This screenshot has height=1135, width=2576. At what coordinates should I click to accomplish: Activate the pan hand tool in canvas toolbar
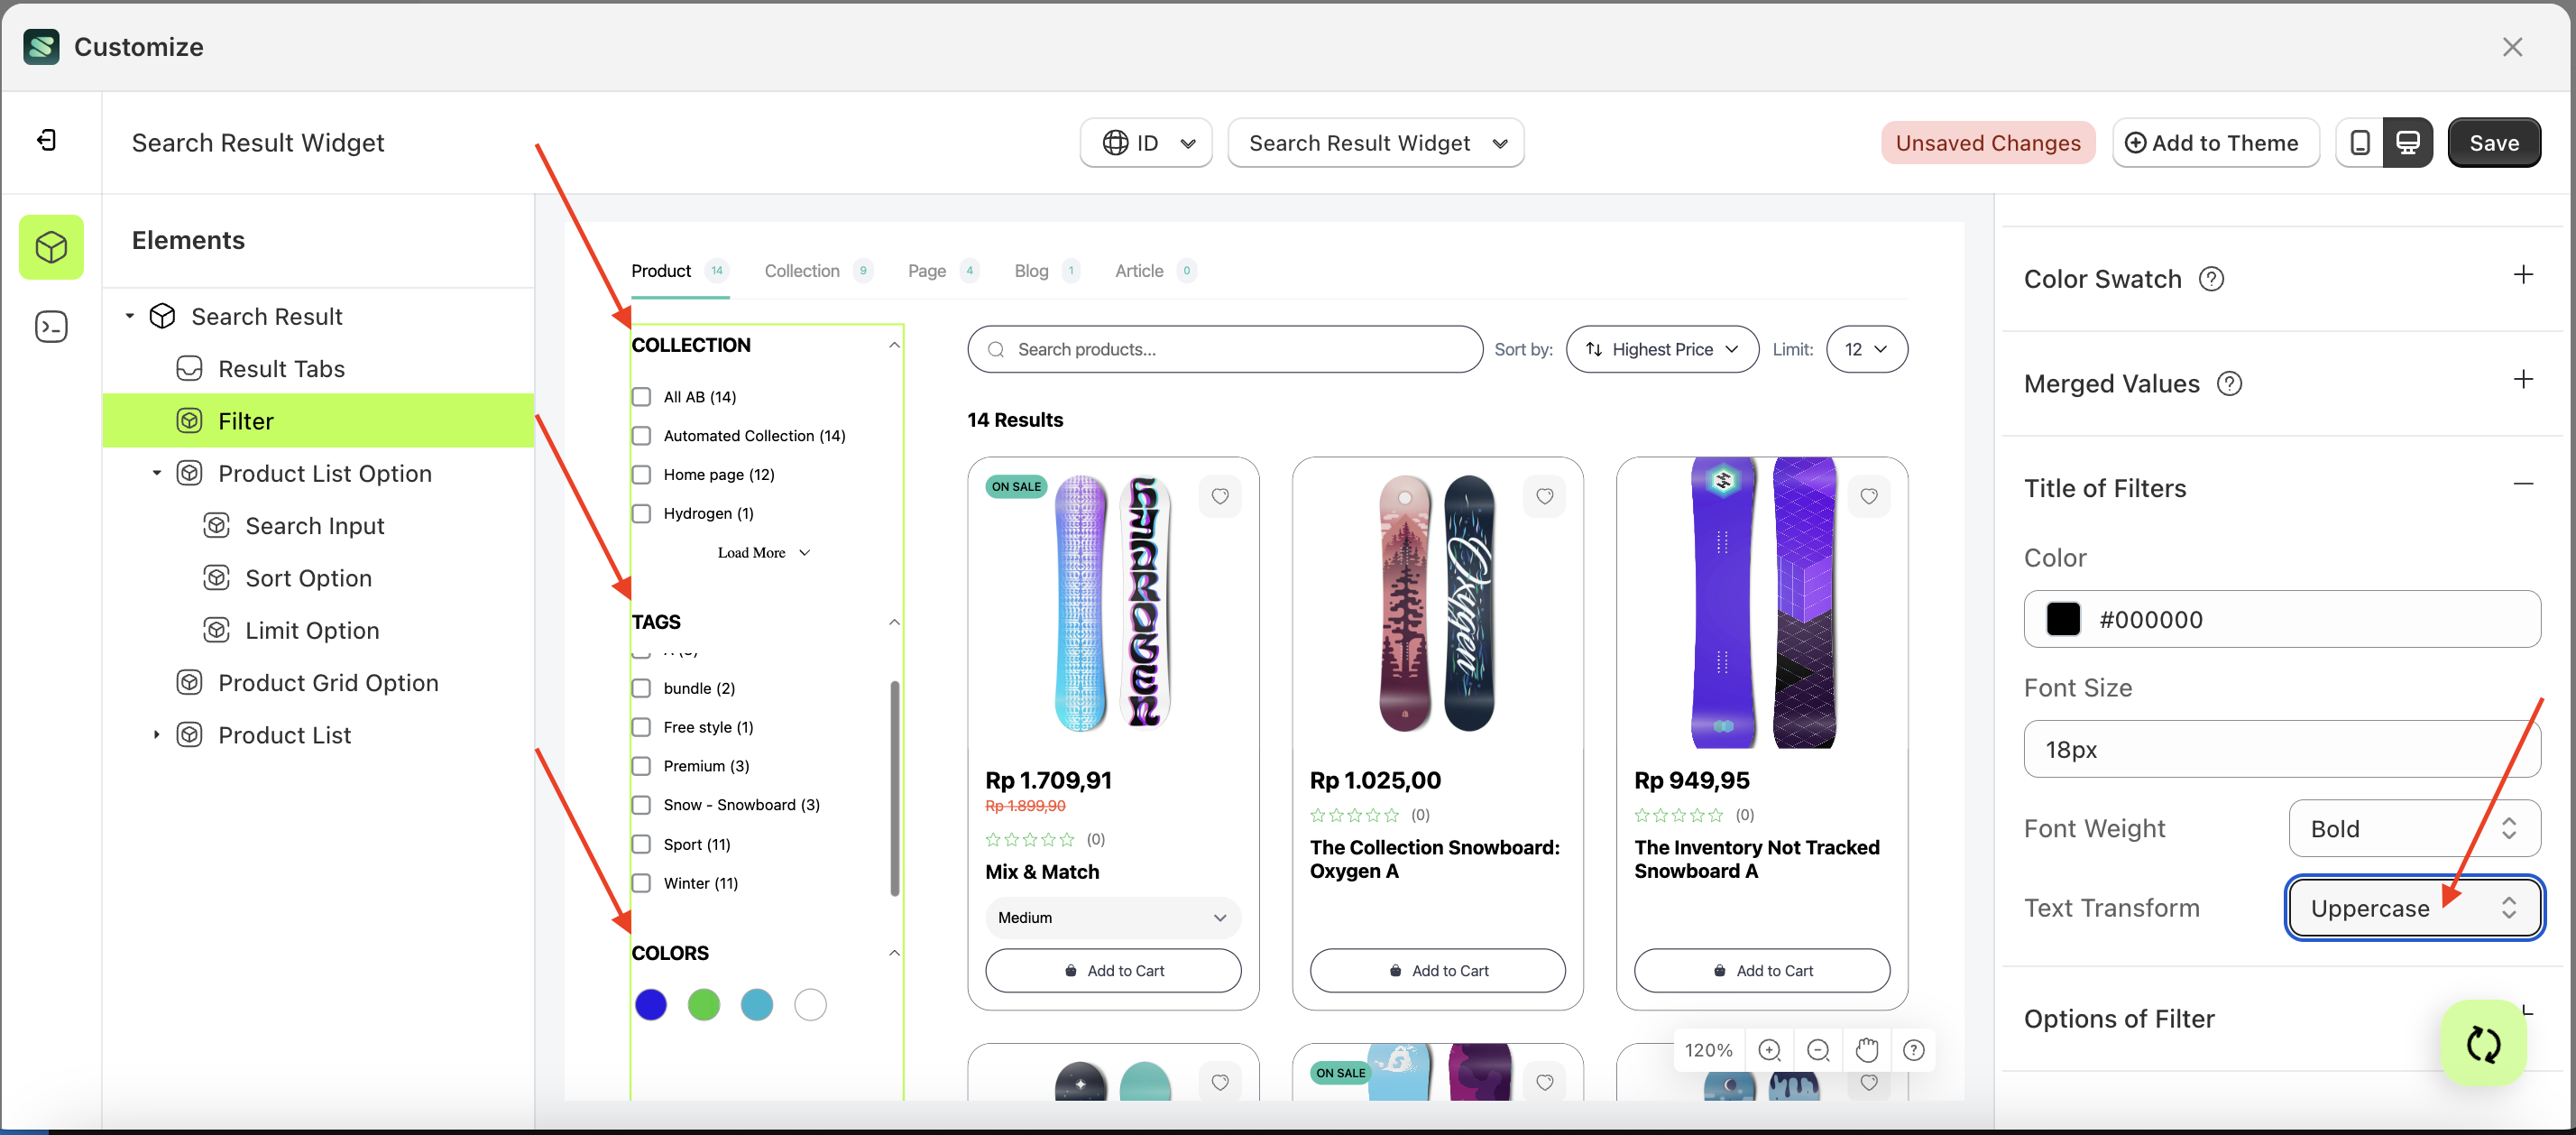[1867, 1050]
